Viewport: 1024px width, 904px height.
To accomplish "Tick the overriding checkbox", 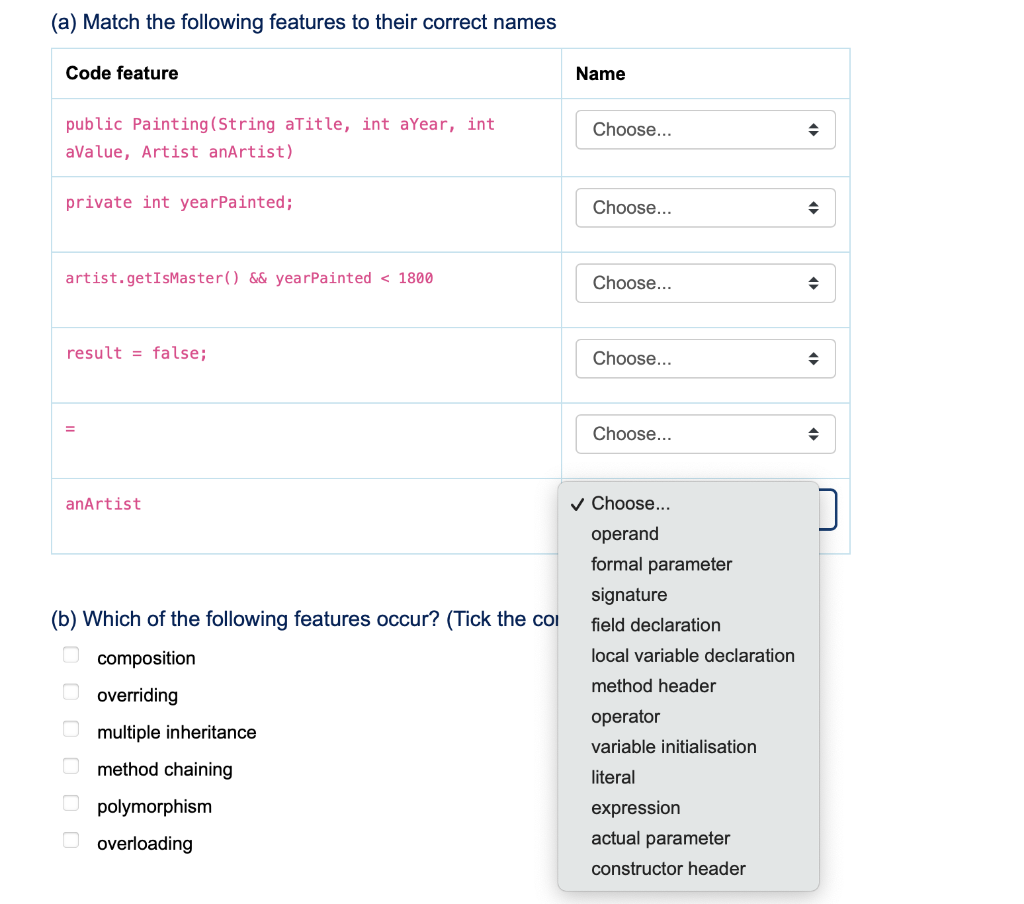I will tap(71, 692).
